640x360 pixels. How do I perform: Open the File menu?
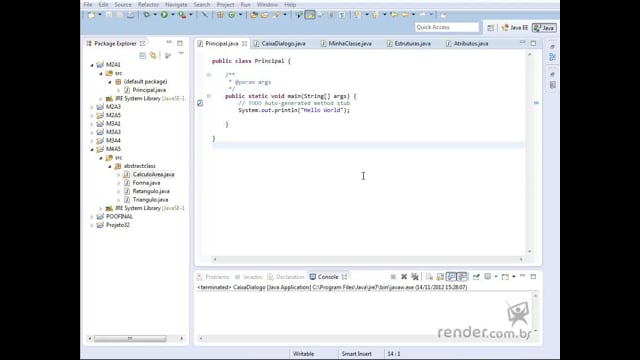pyautogui.click(x=88, y=4)
